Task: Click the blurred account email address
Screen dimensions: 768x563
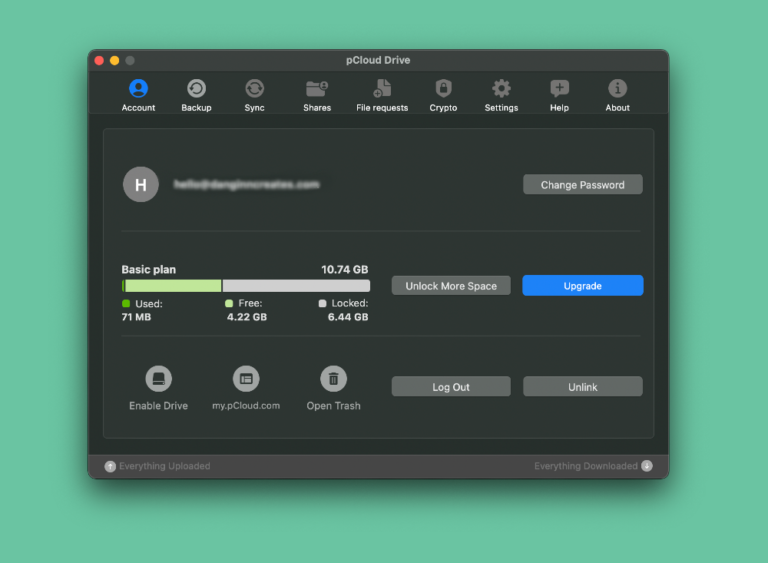Action: [247, 184]
